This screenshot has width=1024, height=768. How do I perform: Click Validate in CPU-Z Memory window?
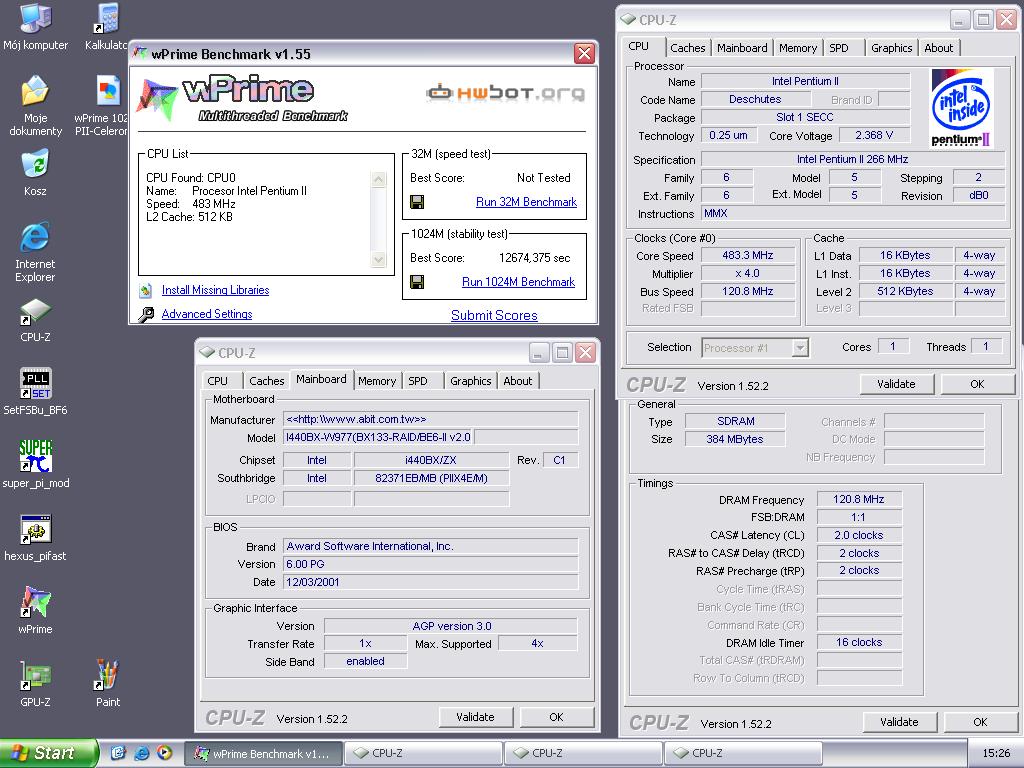point(899,722)
